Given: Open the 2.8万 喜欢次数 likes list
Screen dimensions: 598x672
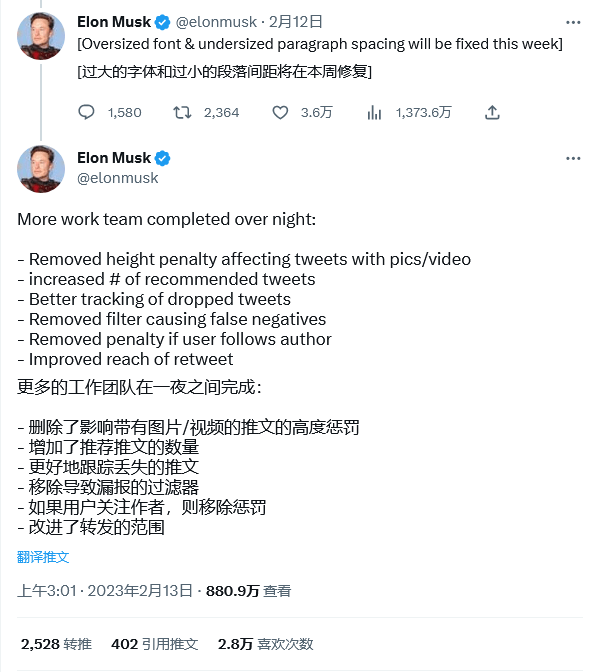Looking at the screenshot, I should pos(265,644).
